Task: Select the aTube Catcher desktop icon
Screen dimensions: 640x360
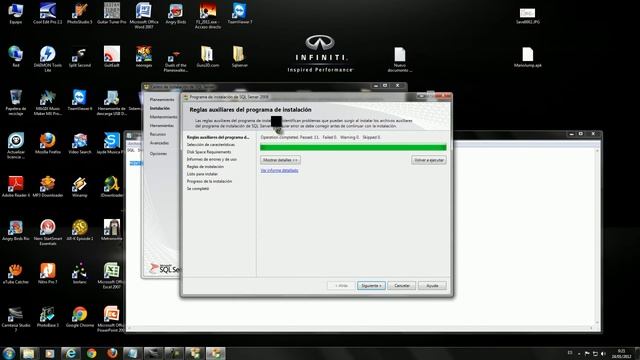Action: (16, 273)
